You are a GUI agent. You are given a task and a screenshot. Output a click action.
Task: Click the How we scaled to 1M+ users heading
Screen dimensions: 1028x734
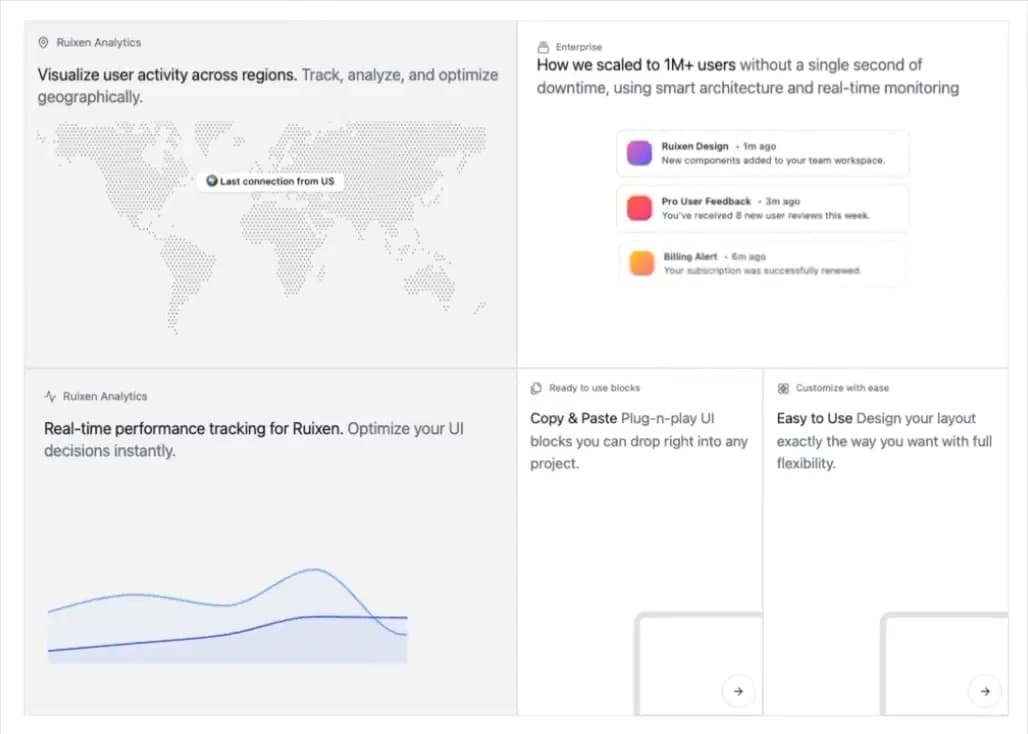636,65
